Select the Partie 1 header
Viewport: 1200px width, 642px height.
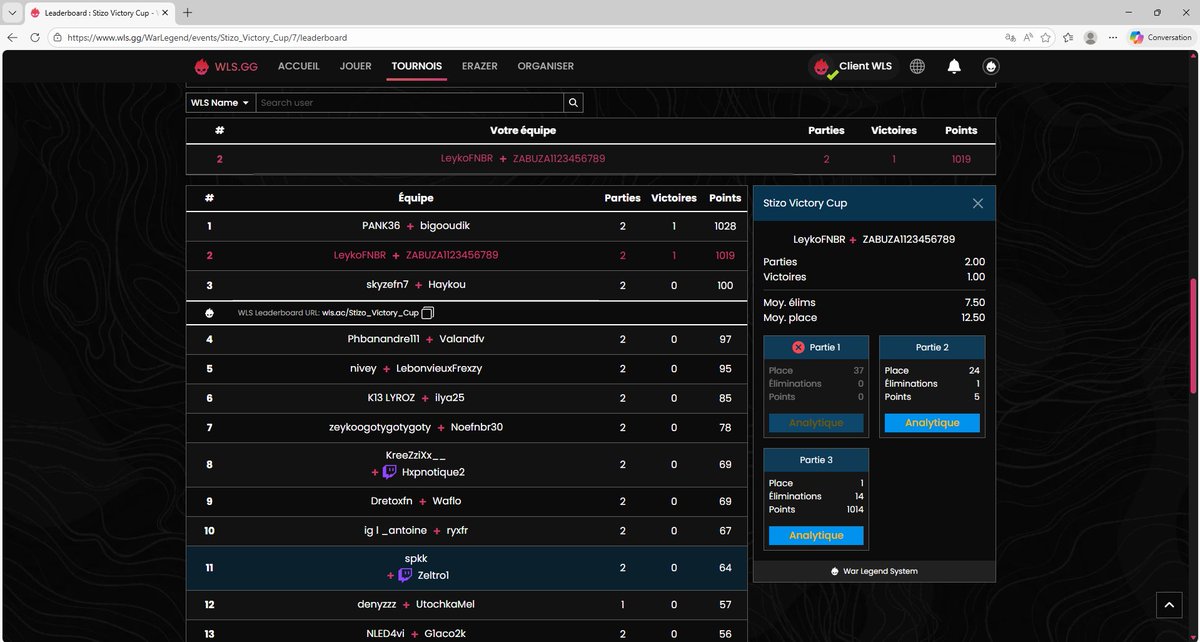[x=816, y=347]
